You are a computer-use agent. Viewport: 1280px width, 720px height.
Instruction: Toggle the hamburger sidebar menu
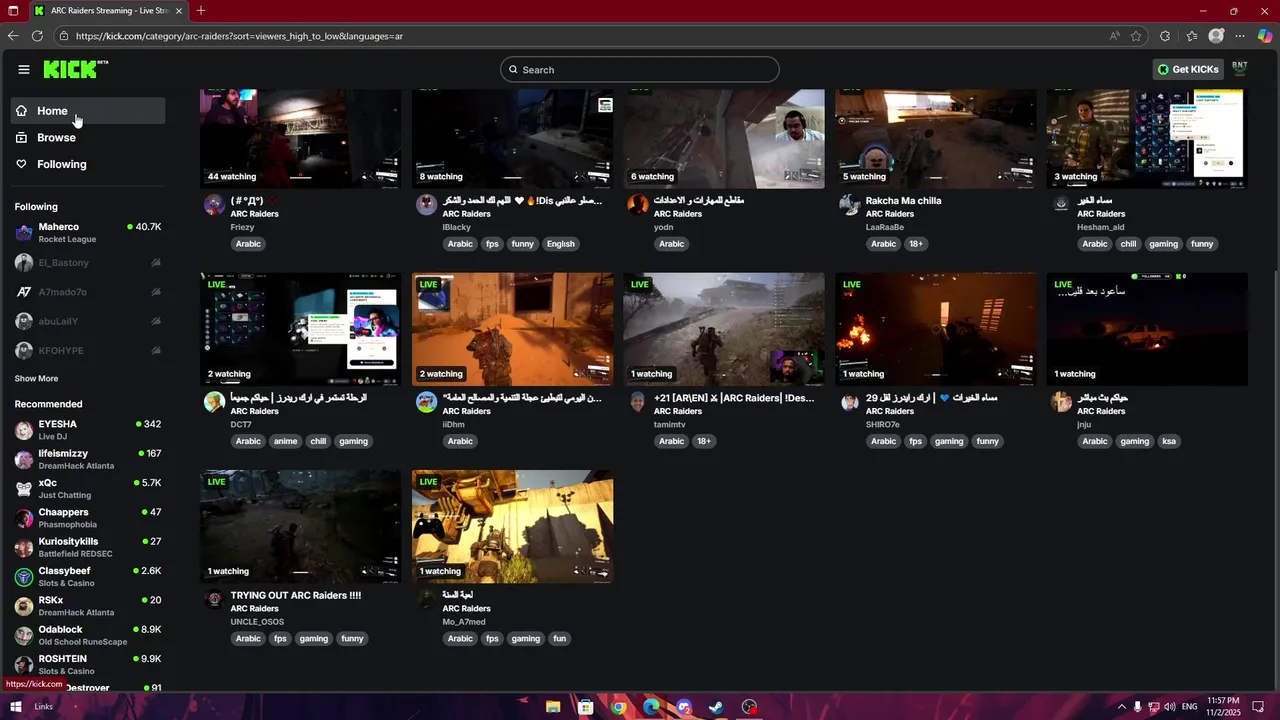point(24,69)
